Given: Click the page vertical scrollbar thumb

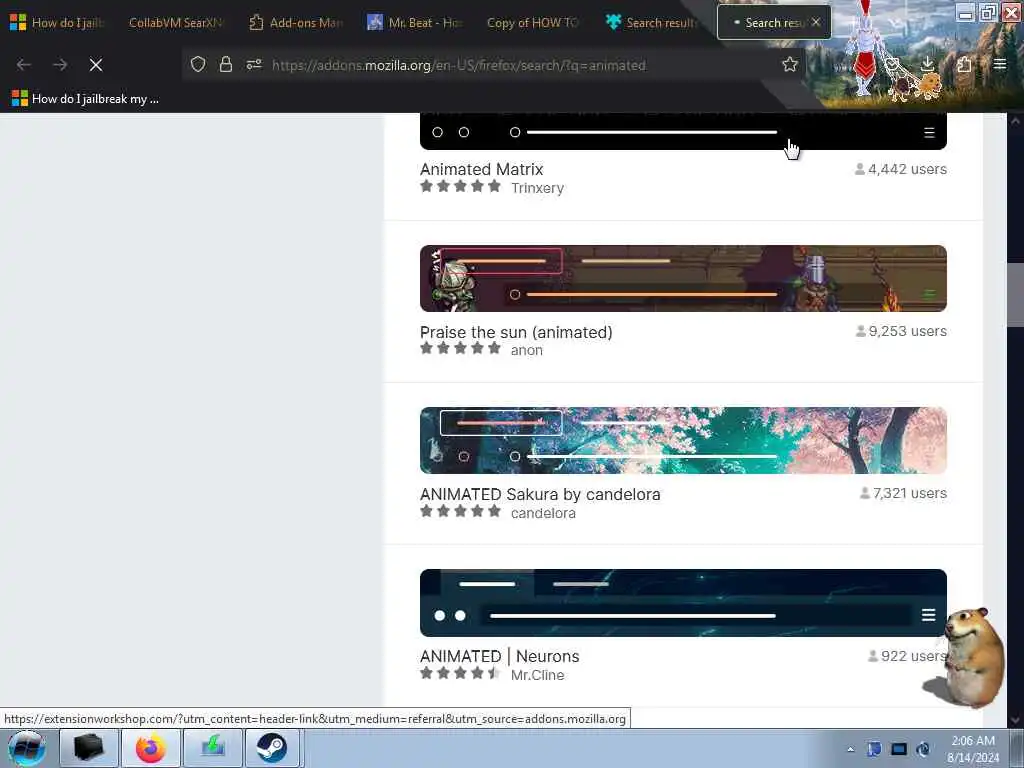Looking at the screenshot, I should (1015, 295).
